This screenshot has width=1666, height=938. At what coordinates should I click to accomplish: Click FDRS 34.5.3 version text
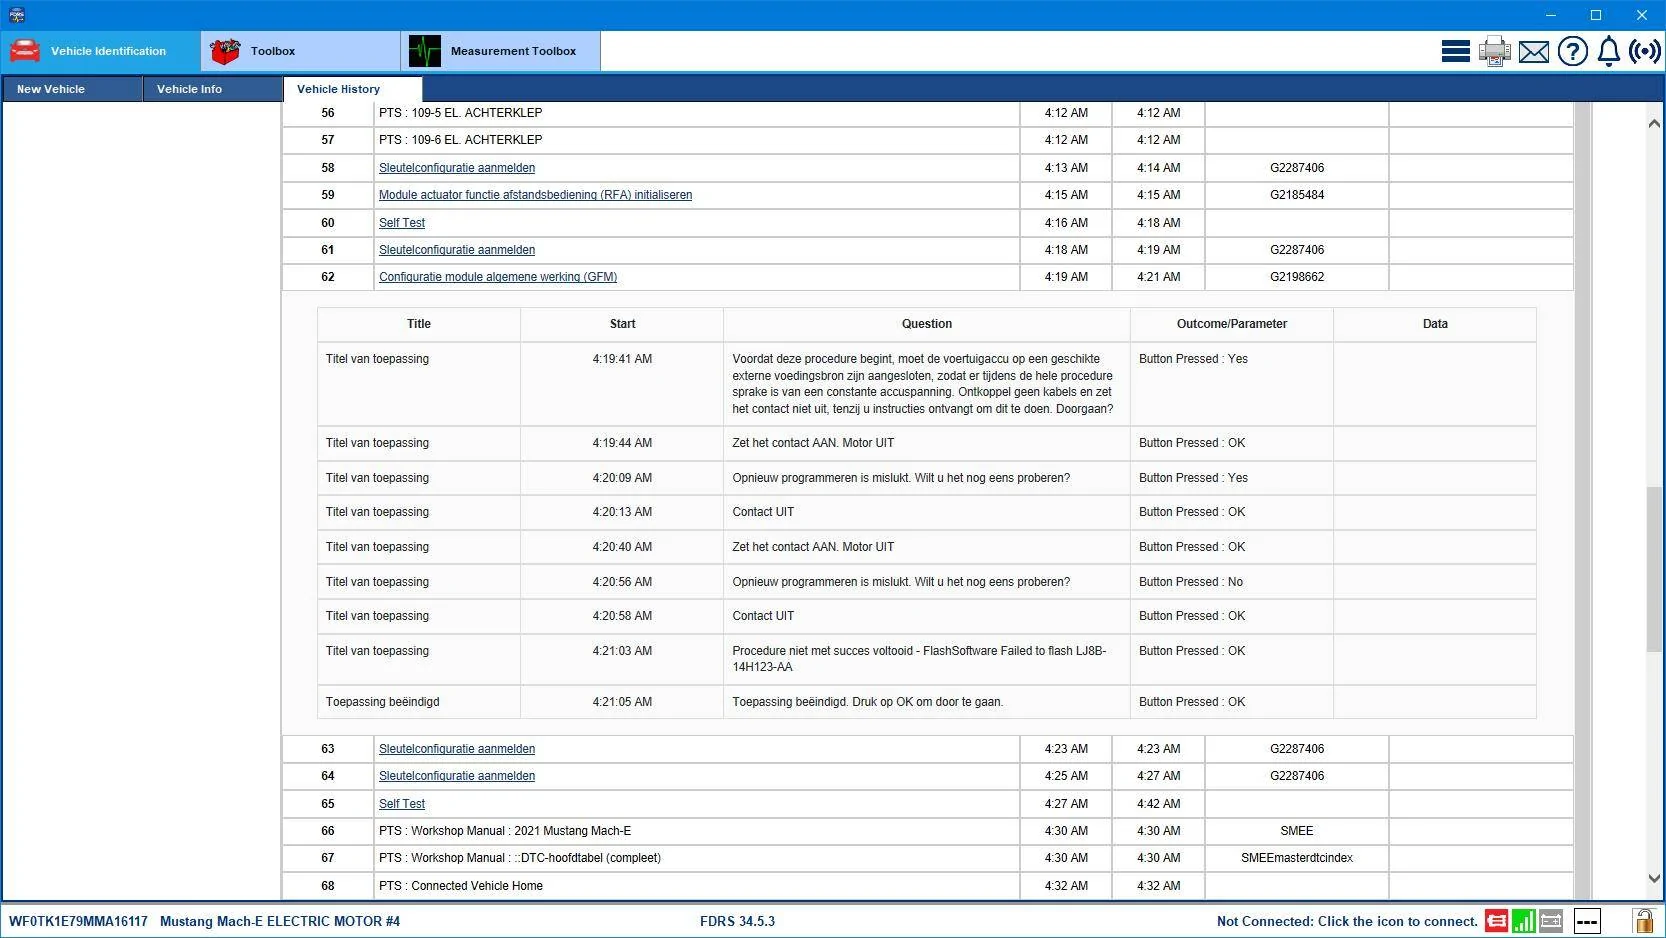tap(737, 921)
